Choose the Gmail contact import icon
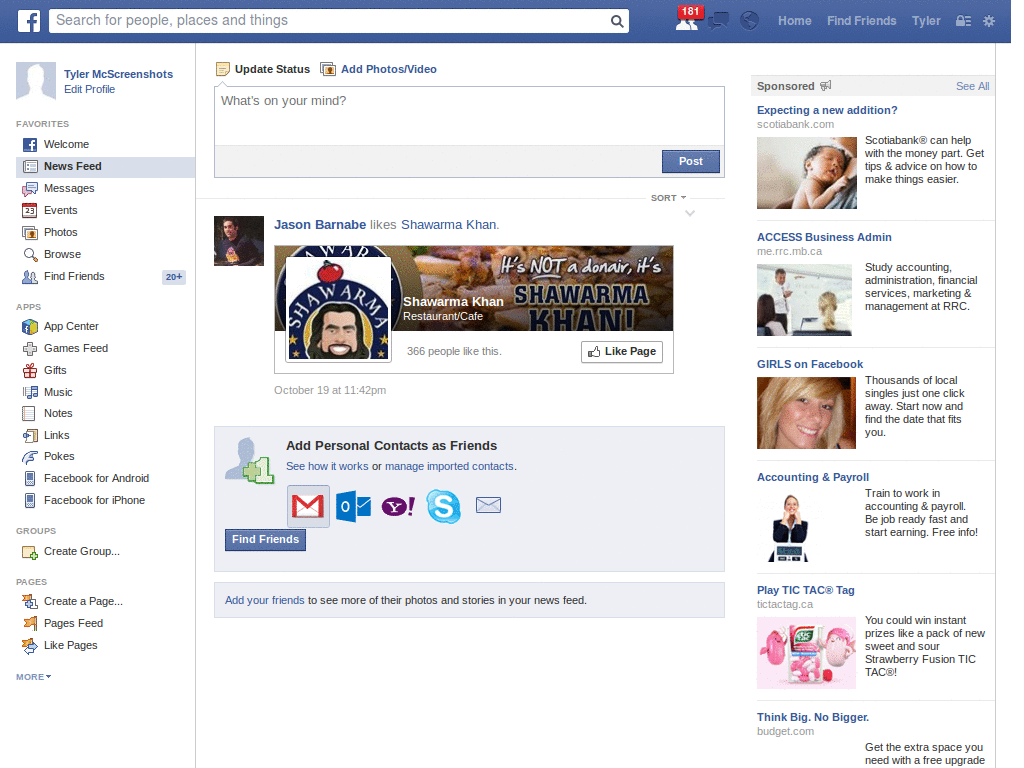This screenshot has height=768, width=1024. 308,505
